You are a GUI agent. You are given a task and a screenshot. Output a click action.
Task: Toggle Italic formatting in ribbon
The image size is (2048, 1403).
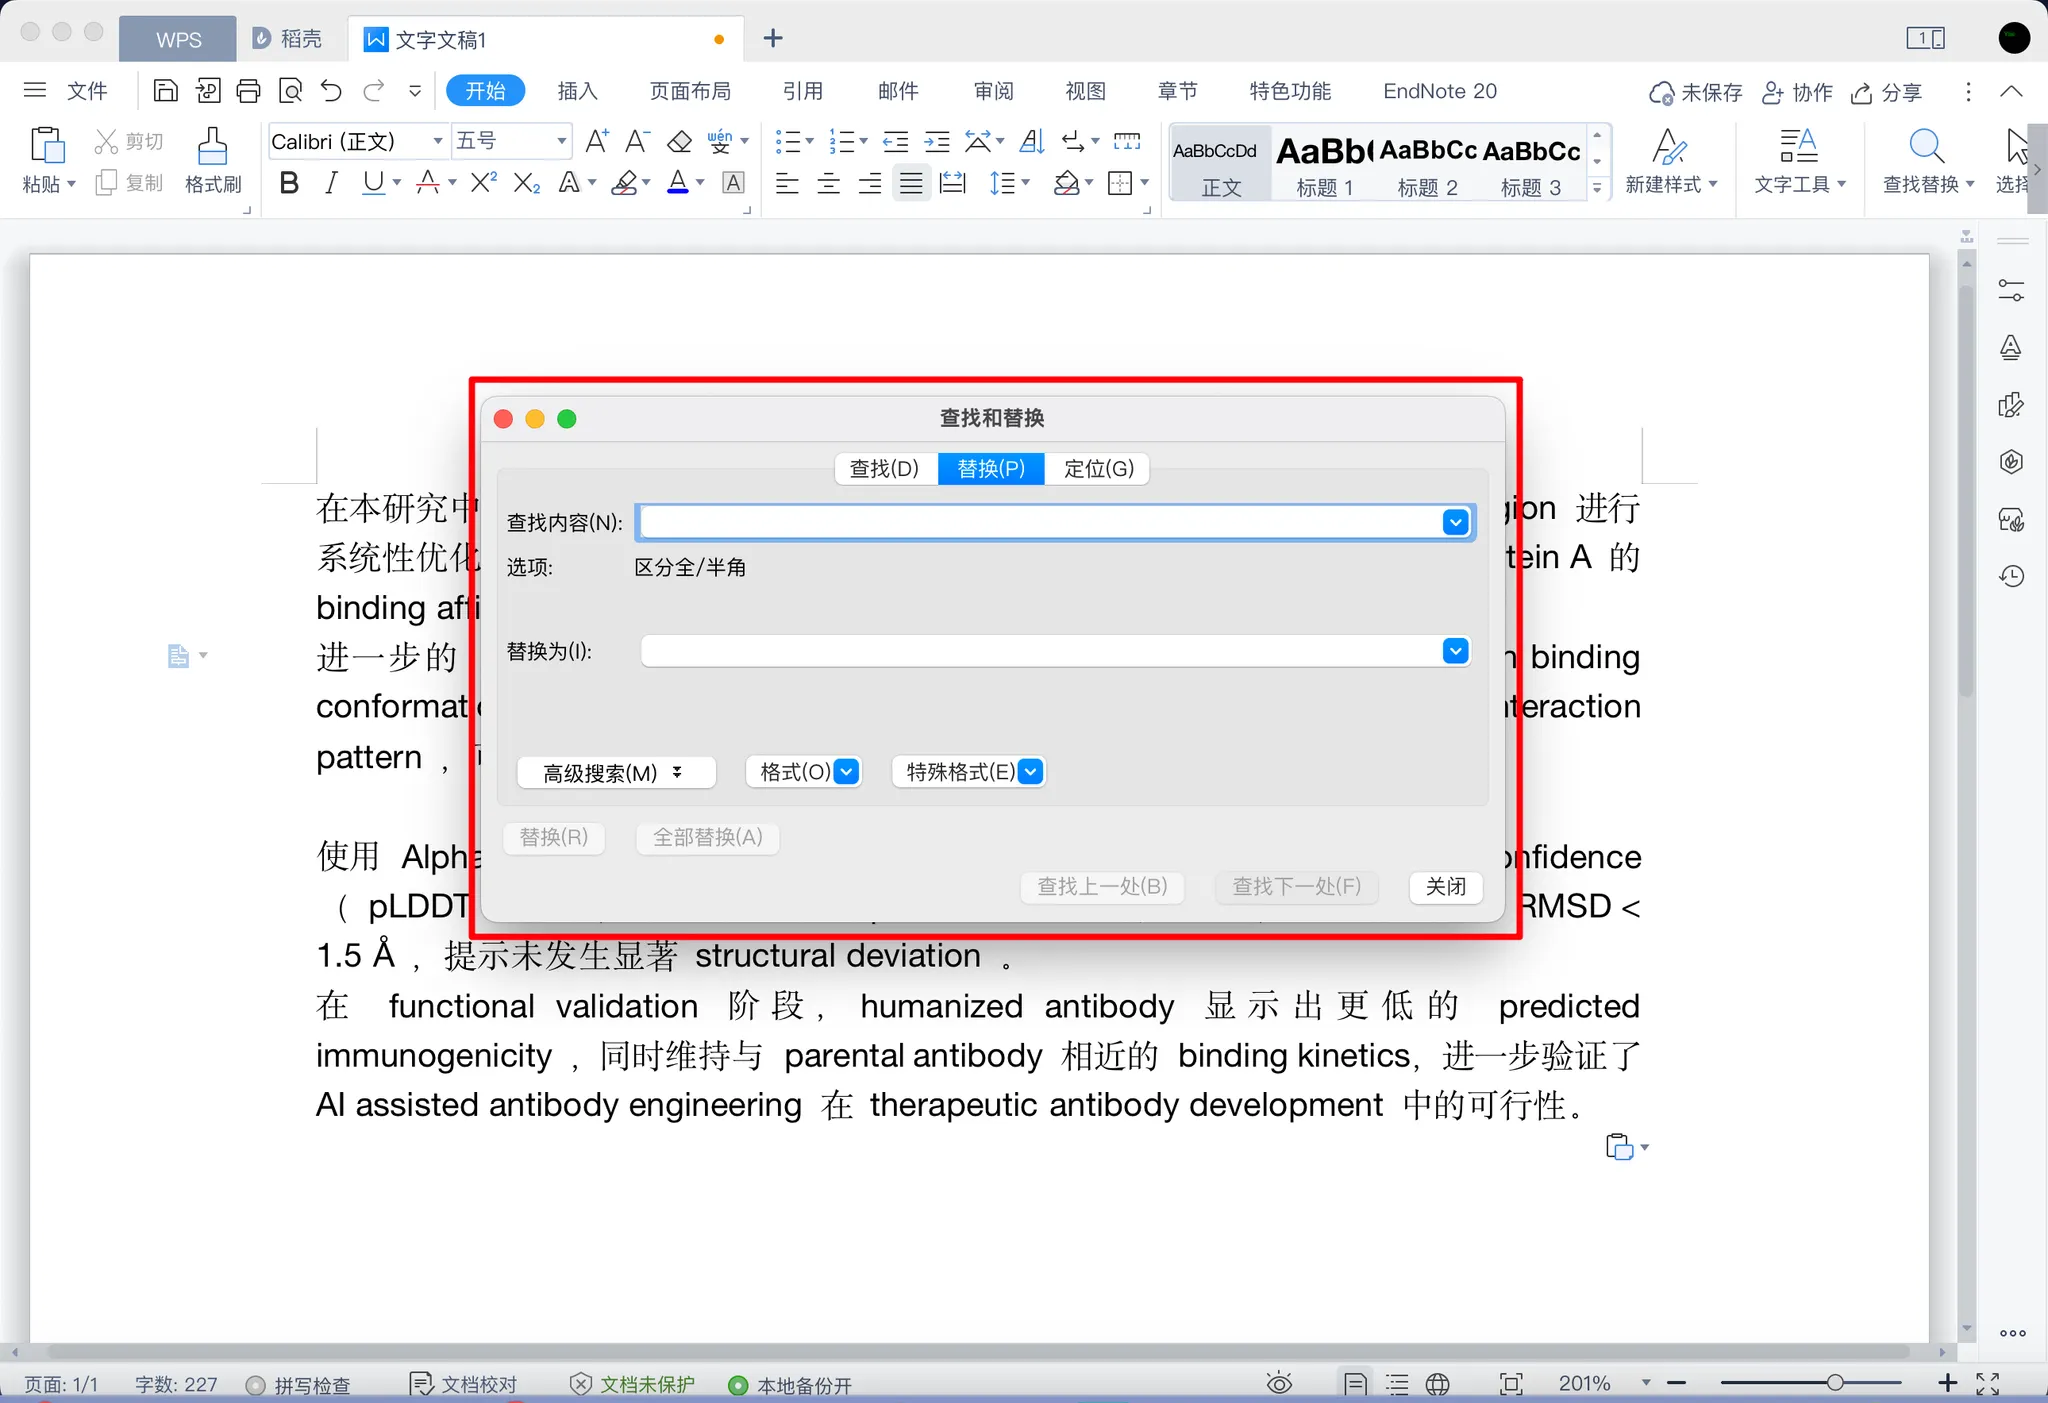(331, 183)
